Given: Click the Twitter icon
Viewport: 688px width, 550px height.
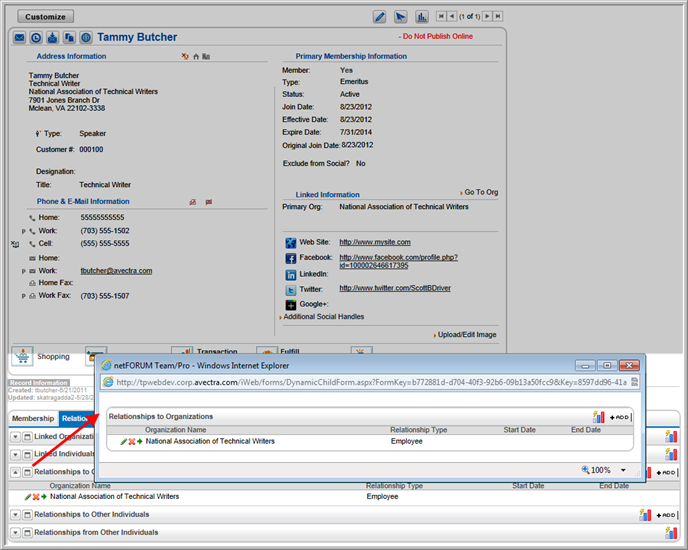Looking at the screenshot, I should click(x=290, y=290).
